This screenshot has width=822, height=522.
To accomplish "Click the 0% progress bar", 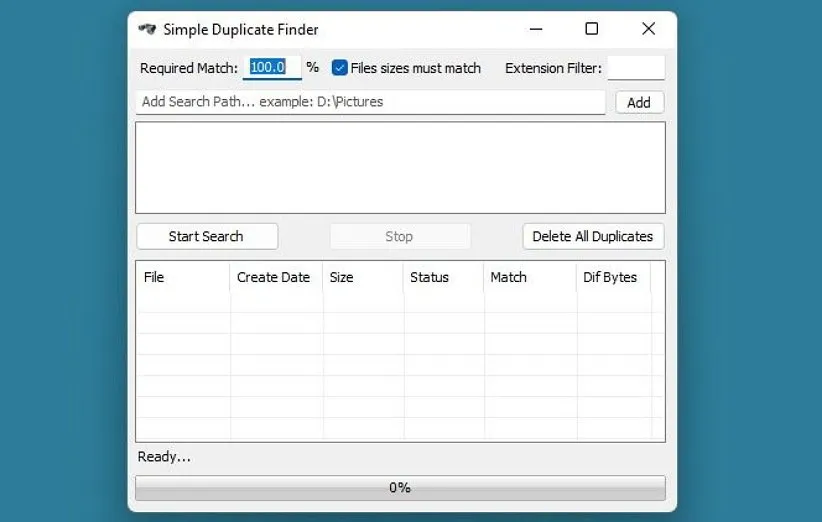I will 400,488.
